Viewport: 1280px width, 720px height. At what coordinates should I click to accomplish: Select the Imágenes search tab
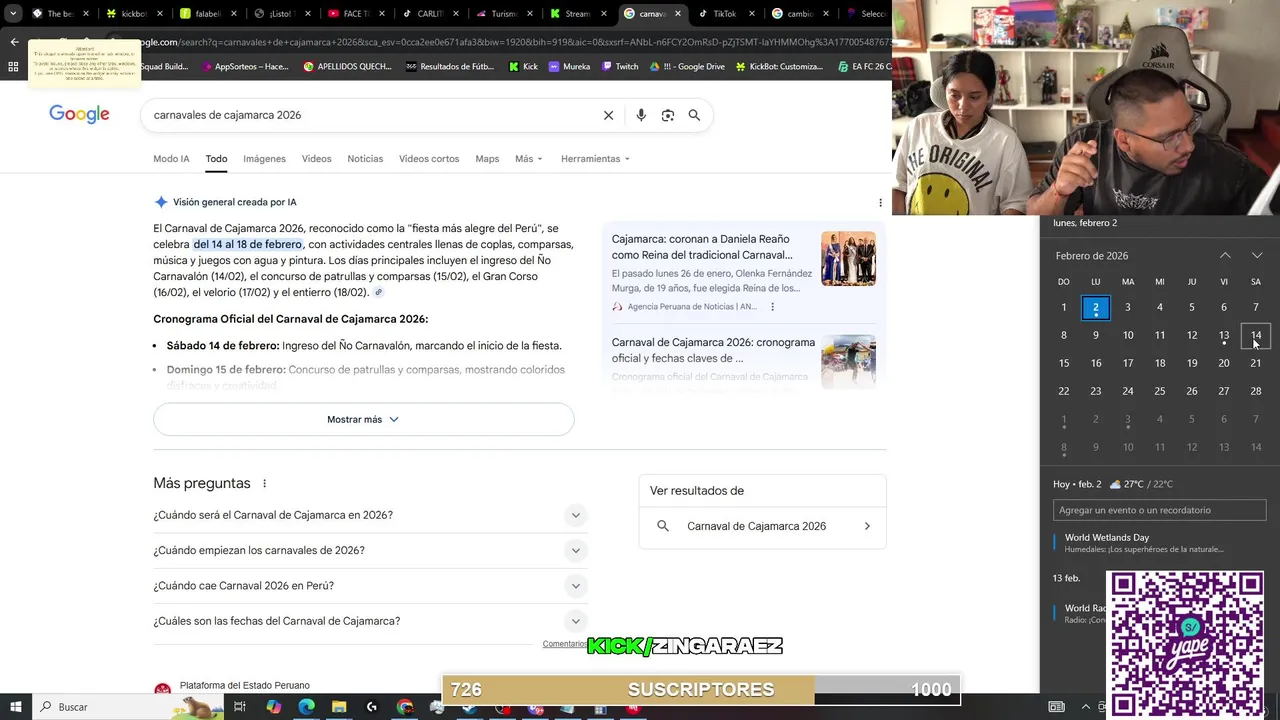(x=264, y=159)
